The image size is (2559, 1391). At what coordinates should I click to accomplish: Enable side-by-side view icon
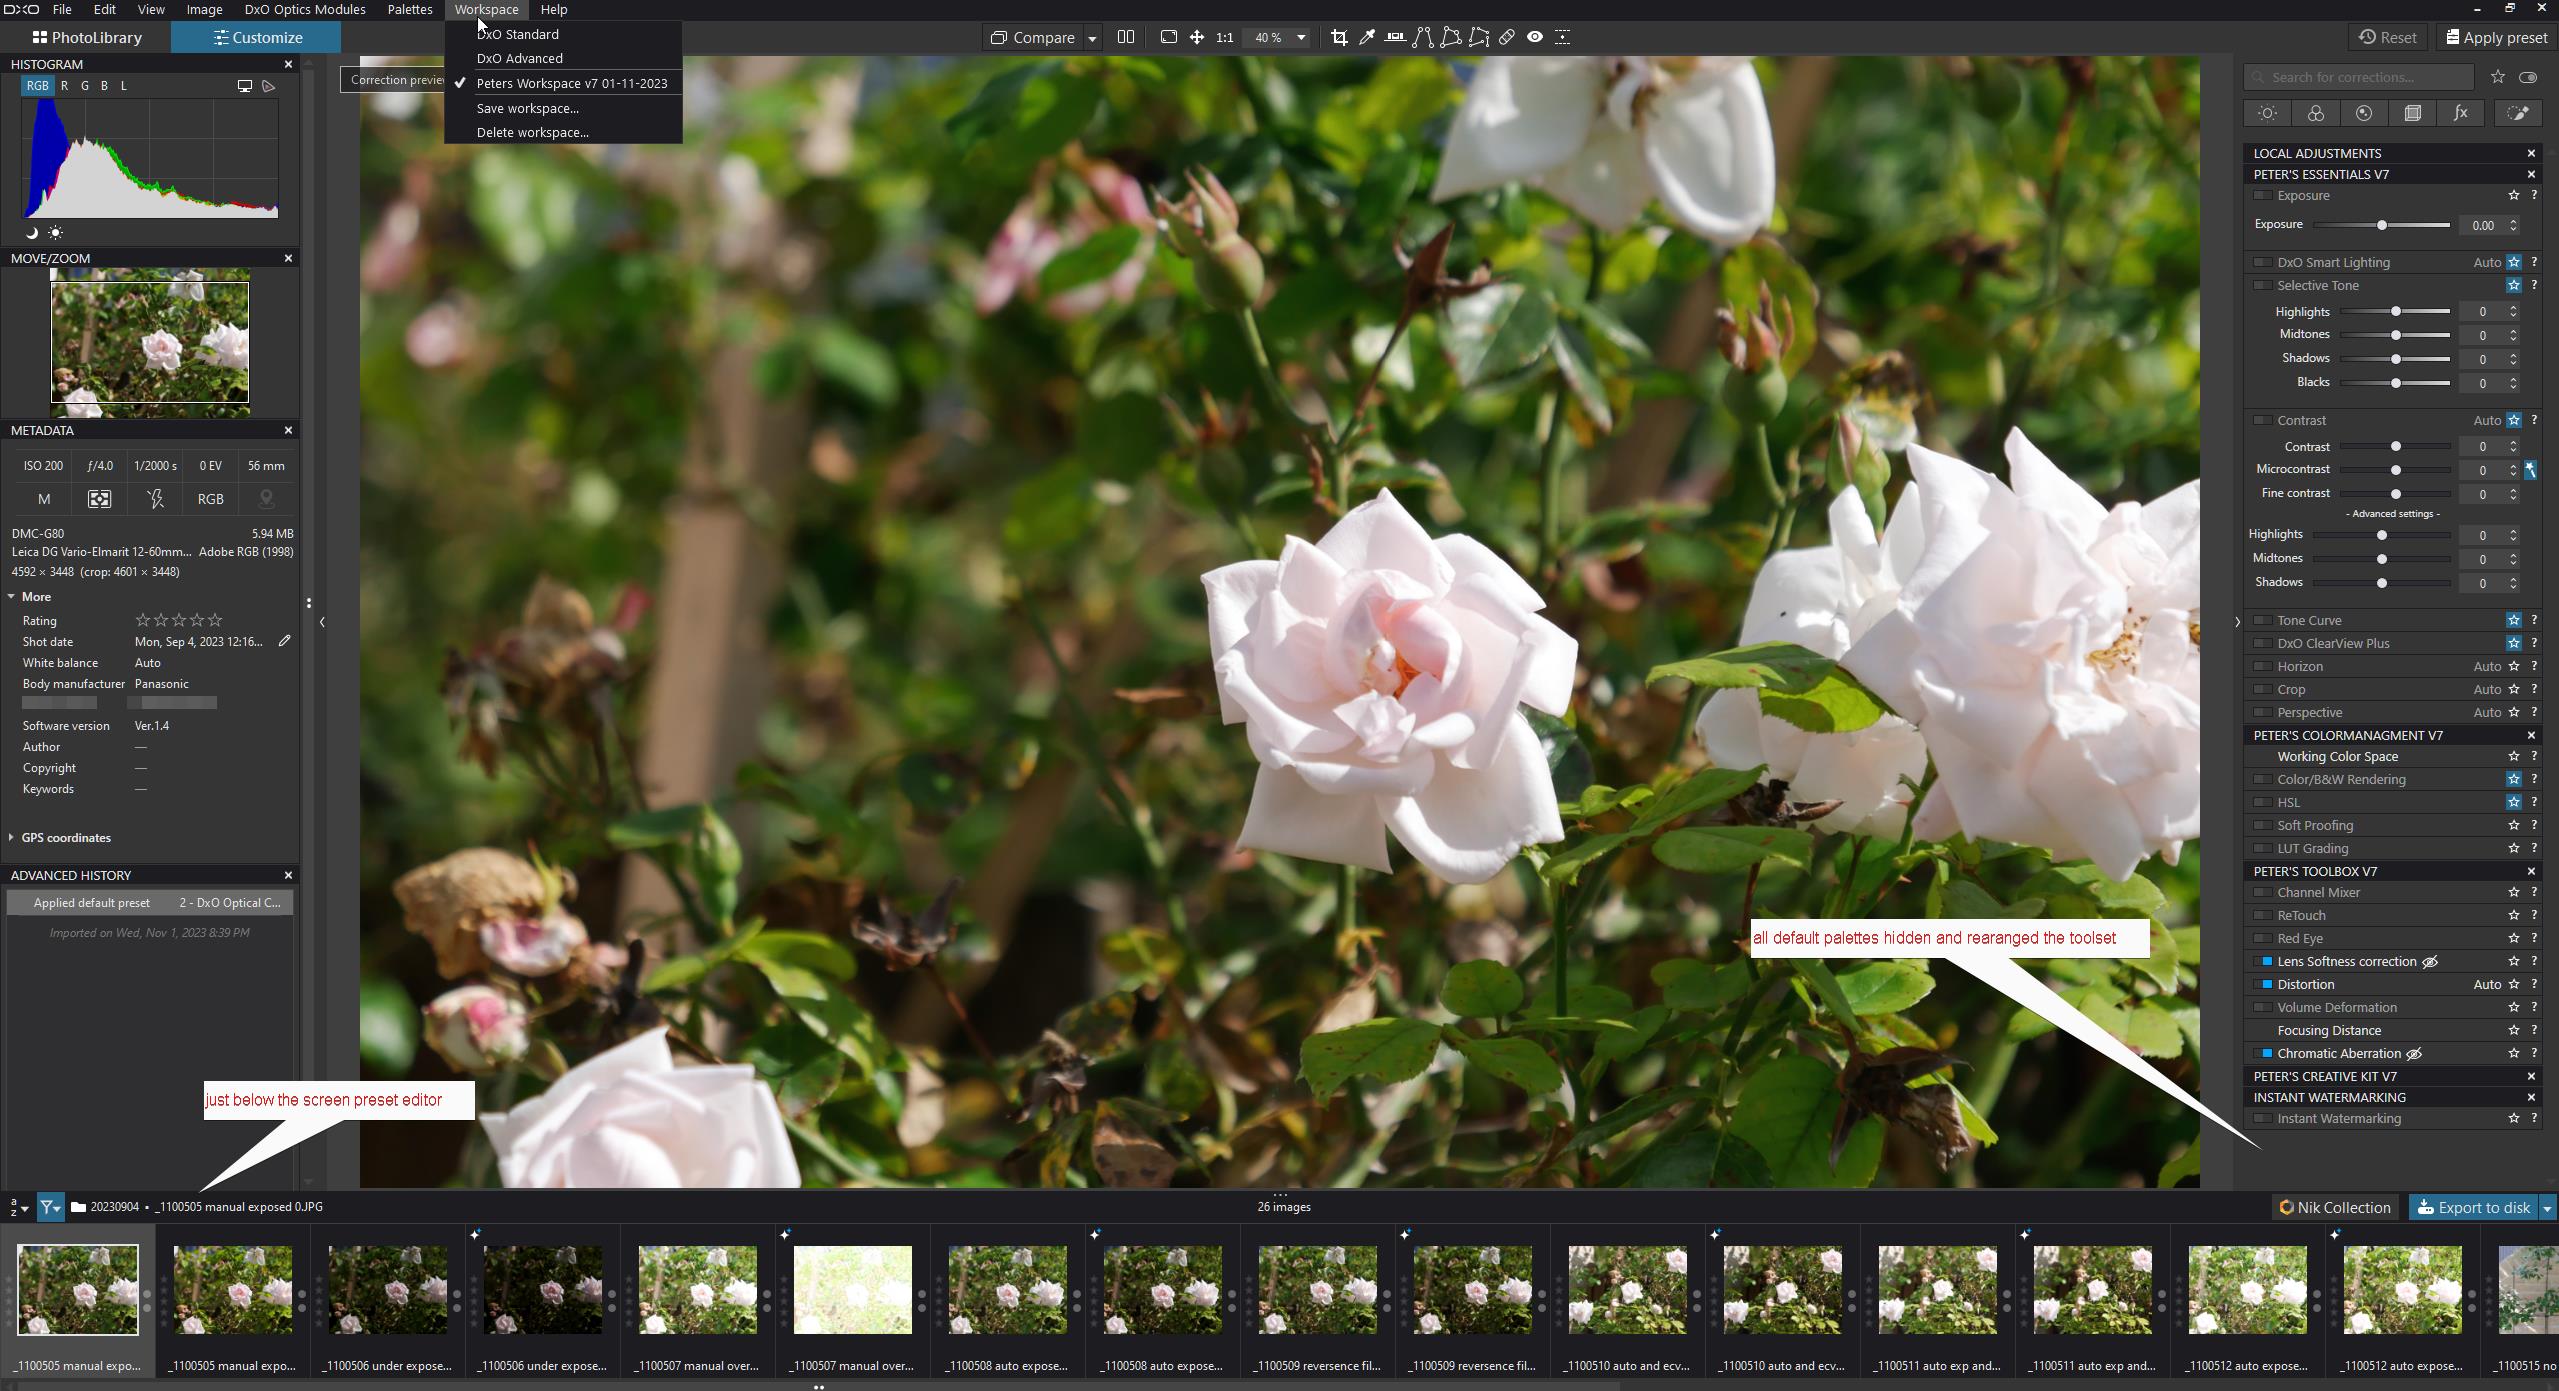pos(1125,37)
